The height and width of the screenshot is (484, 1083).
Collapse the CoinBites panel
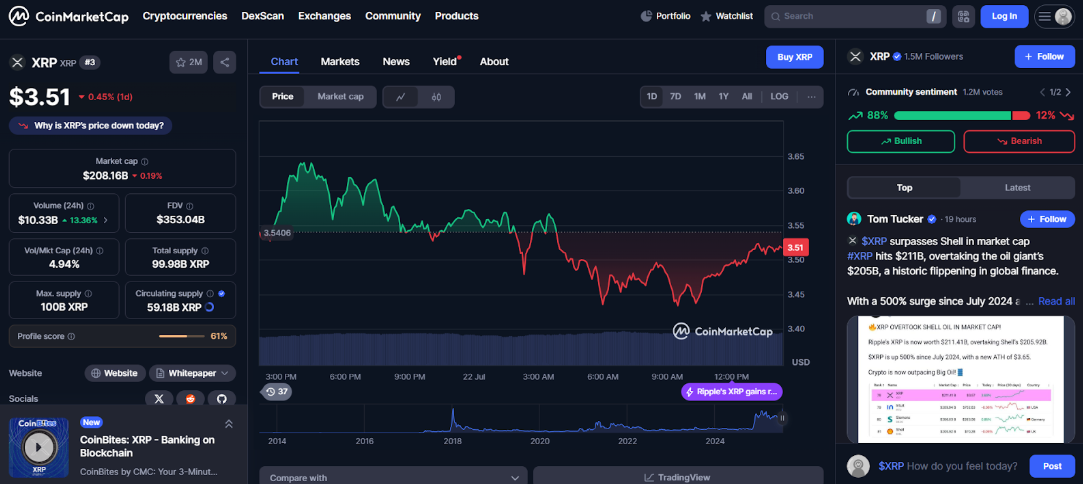pos(228,424)
